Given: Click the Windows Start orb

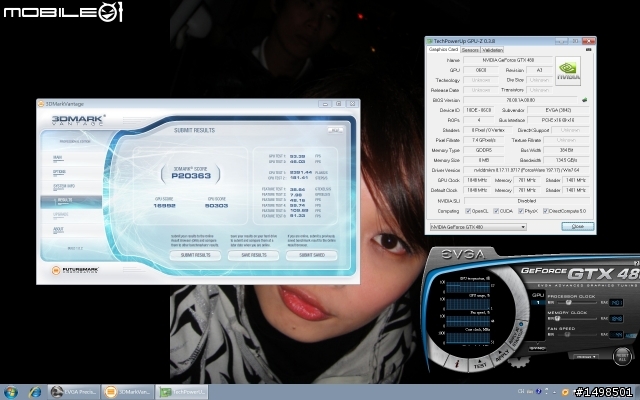Looking at the screenshot, I should pyautogui.click(x=11, y=392).
